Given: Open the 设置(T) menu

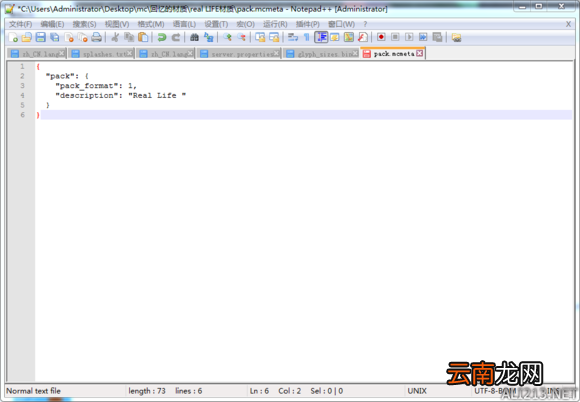Looking at the screenshot, I should coord(216,24).
